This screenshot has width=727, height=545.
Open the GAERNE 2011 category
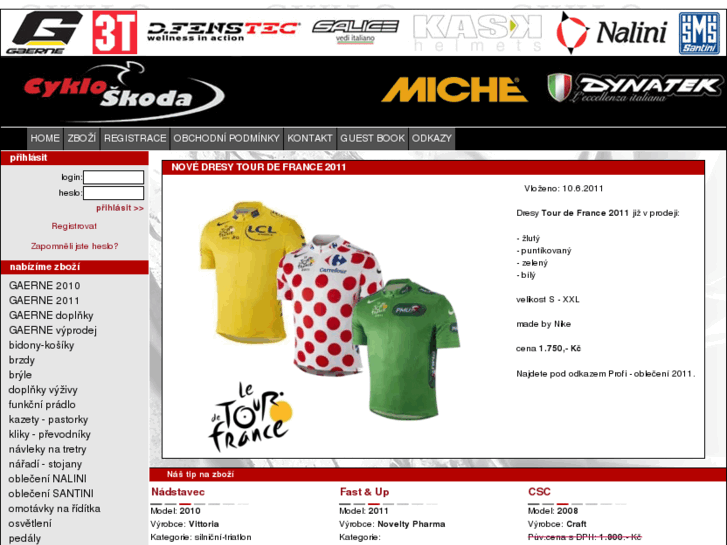tap(44, 301)
